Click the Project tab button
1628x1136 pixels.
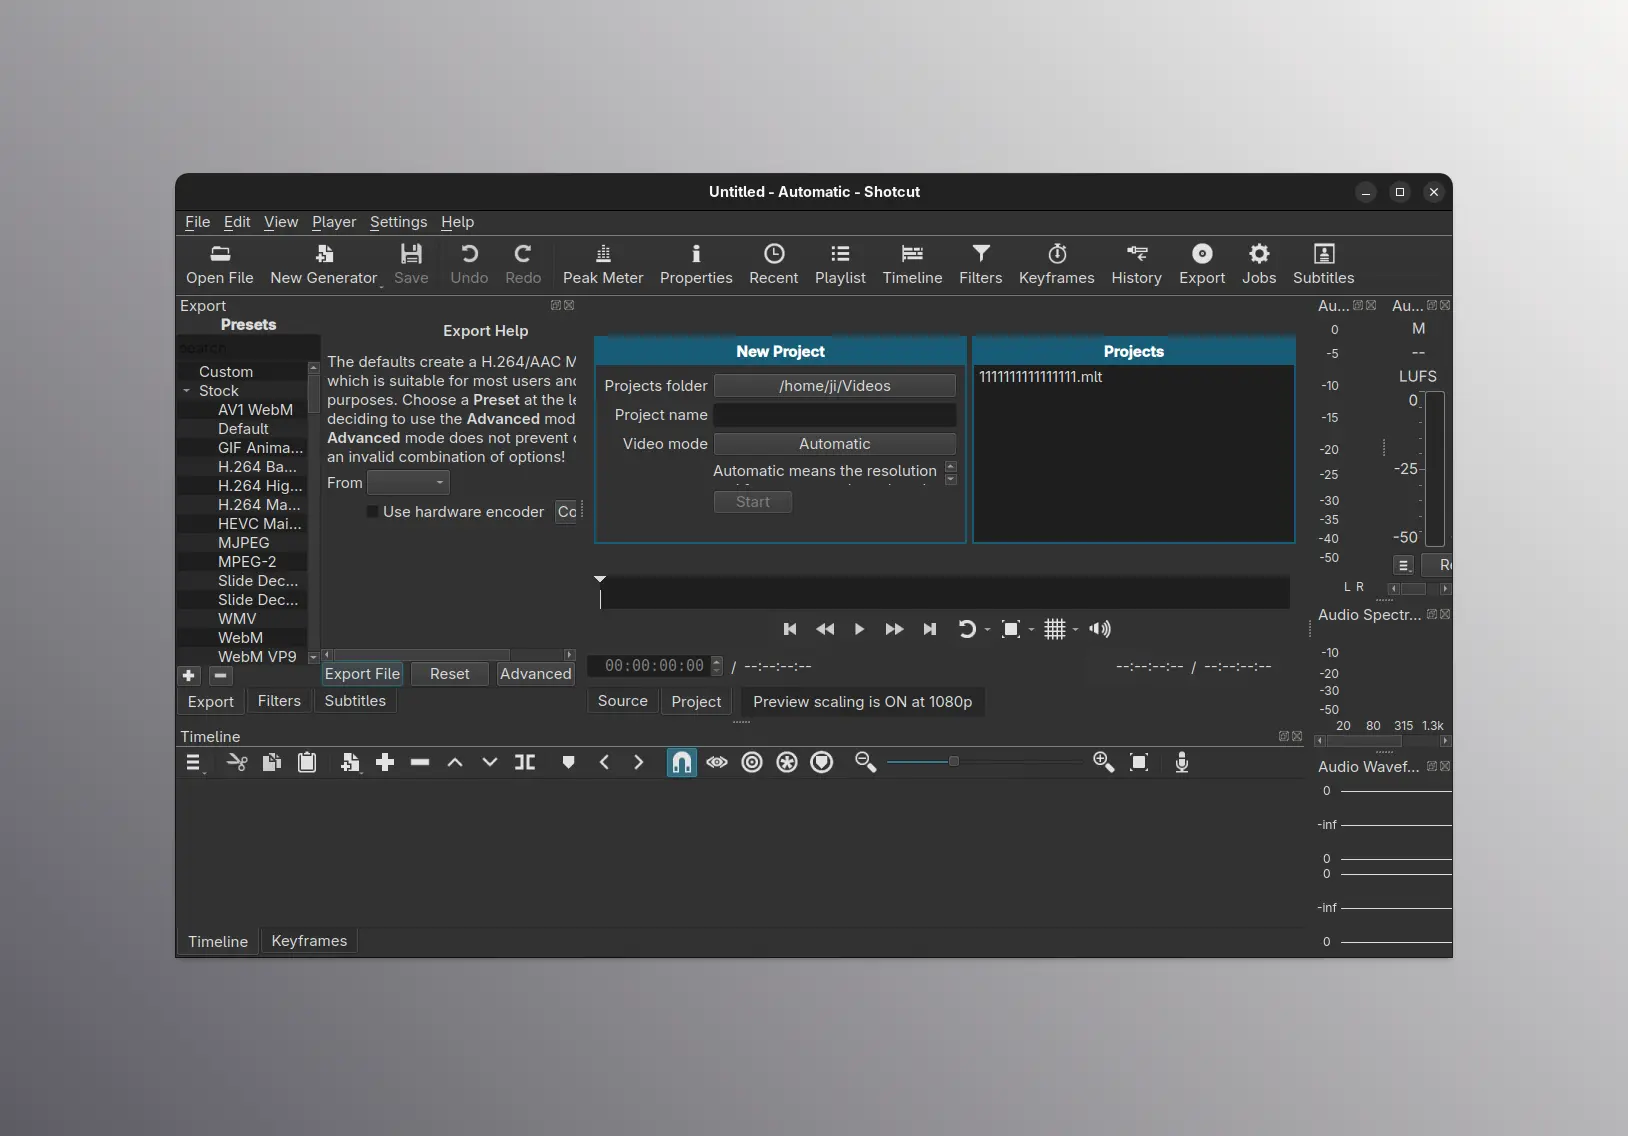[696, 702]
